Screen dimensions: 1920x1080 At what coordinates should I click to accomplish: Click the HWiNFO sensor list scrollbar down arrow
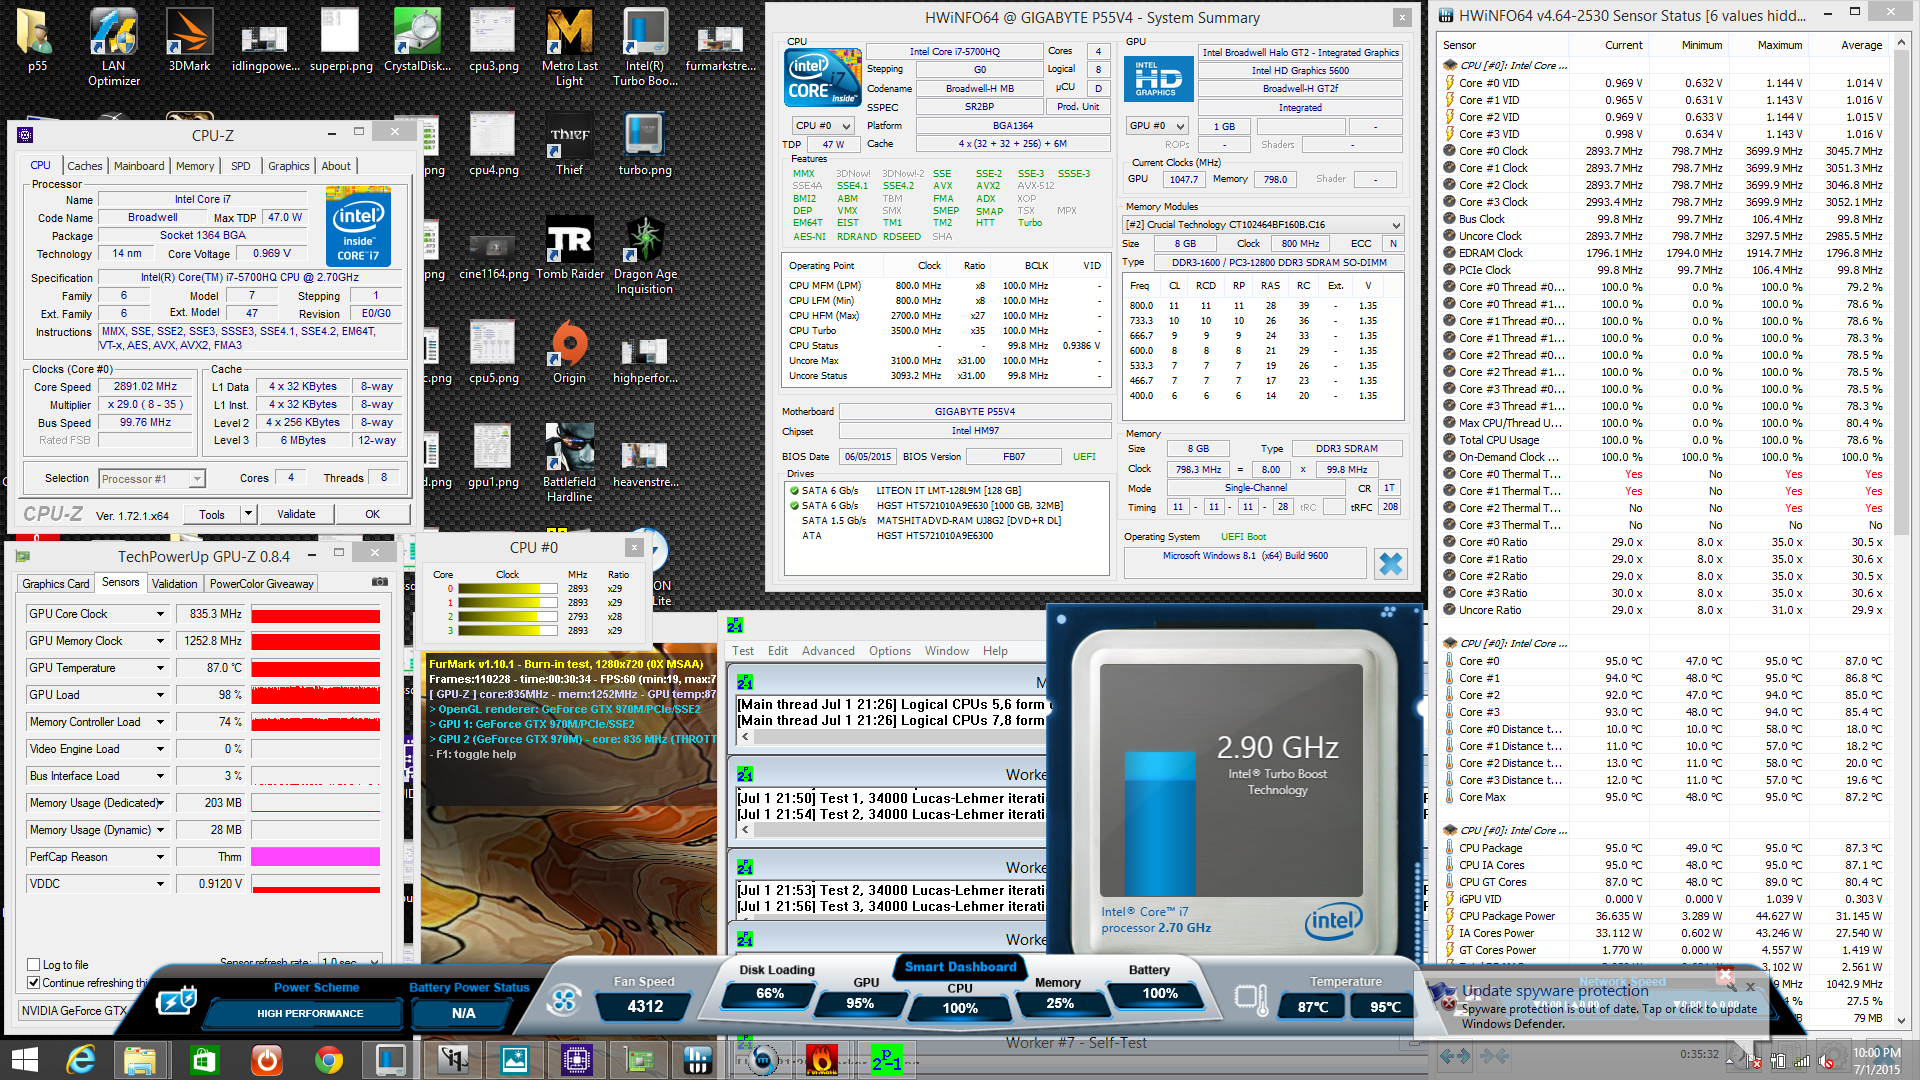[1901, 1020]
